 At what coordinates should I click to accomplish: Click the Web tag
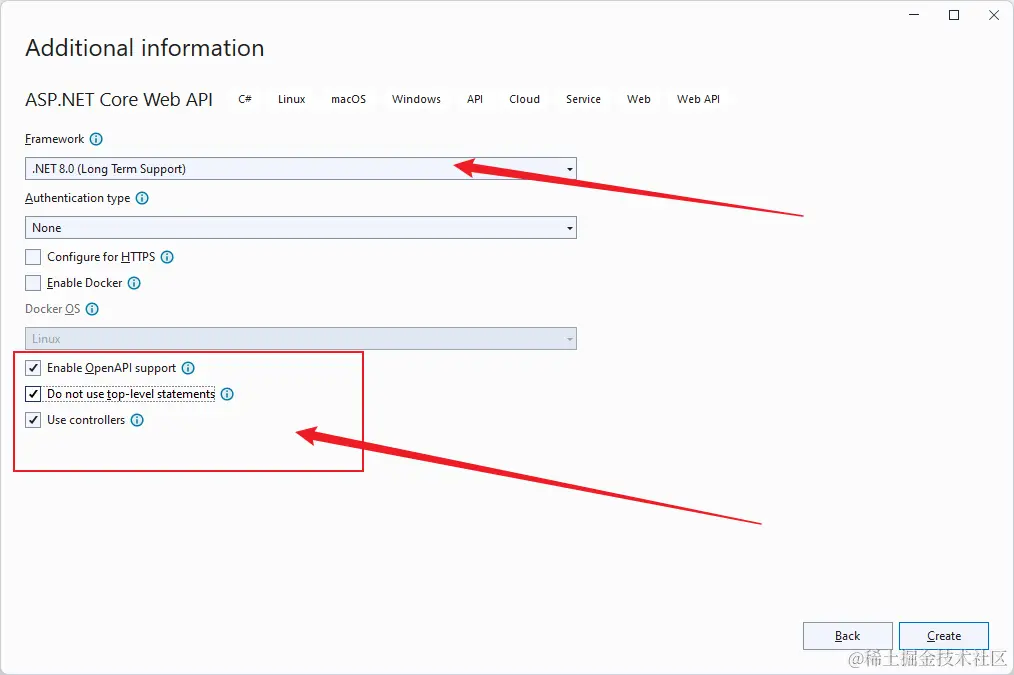[x=639, y=99]
